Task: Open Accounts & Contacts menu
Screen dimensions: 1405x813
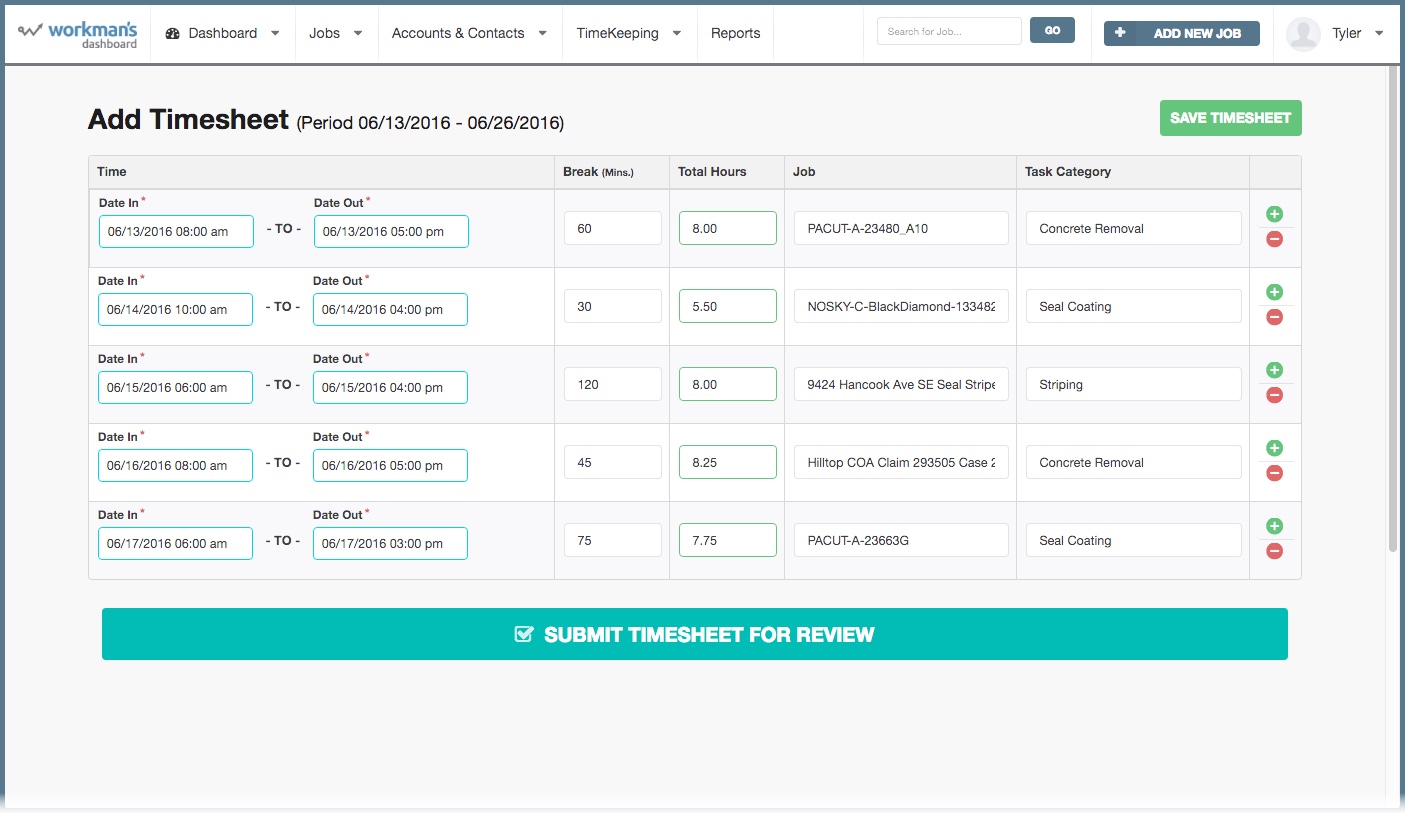Action: coord(469,33)
